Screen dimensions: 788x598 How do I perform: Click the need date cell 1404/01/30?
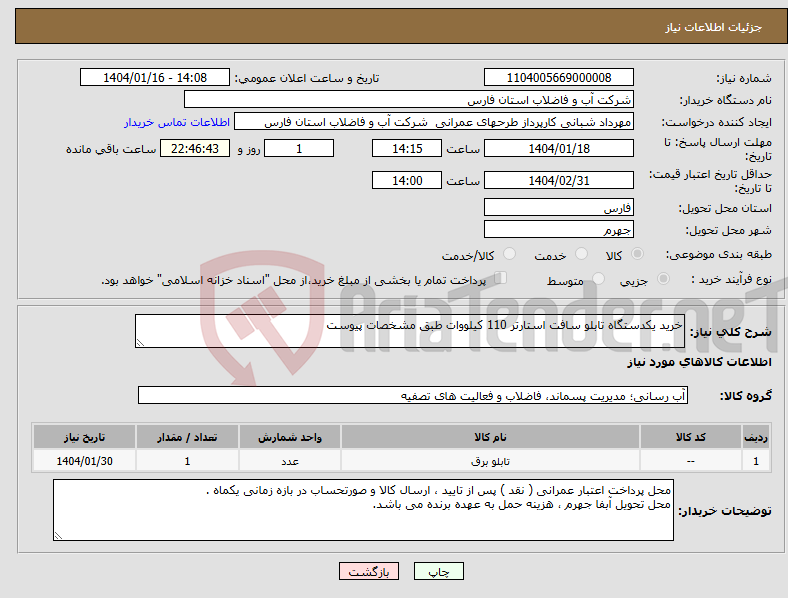pyautogui.click(x=84, y=461)
